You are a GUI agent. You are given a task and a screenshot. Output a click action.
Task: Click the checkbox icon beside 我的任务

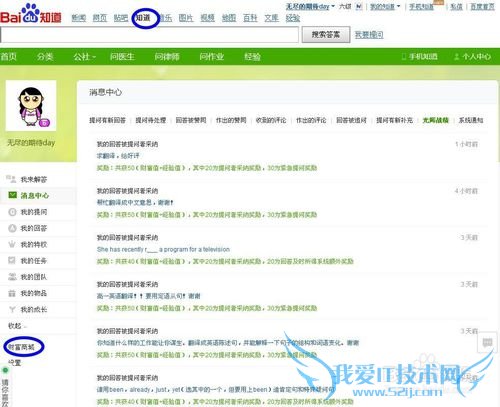pos(12,261)
